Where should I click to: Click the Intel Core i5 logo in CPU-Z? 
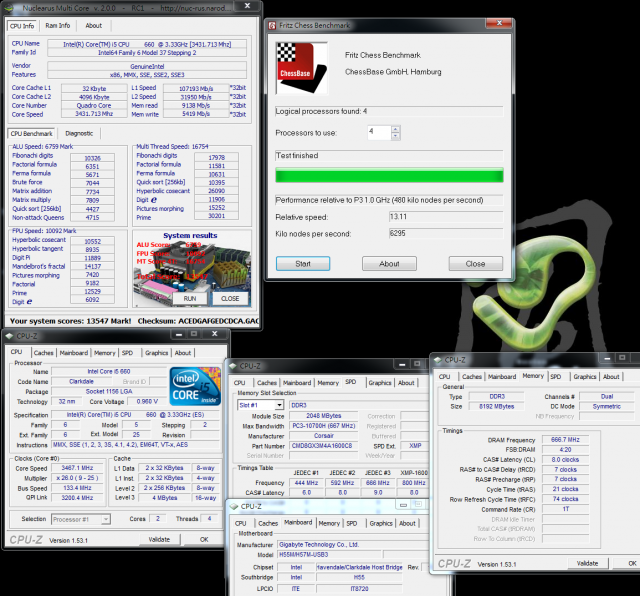click(x=195, y=386)
